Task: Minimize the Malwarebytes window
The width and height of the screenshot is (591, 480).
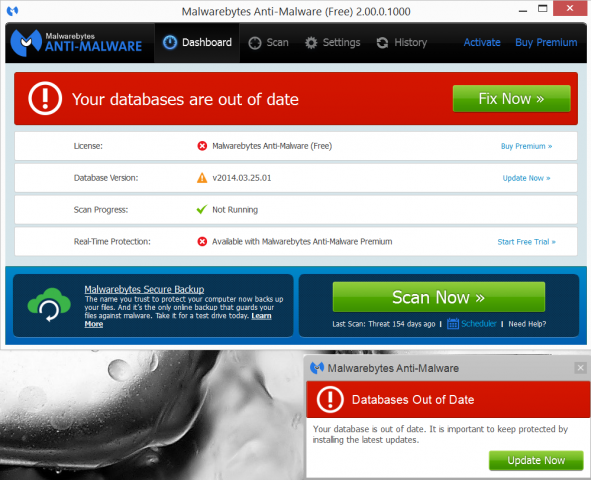Action: tap(523, 10)
